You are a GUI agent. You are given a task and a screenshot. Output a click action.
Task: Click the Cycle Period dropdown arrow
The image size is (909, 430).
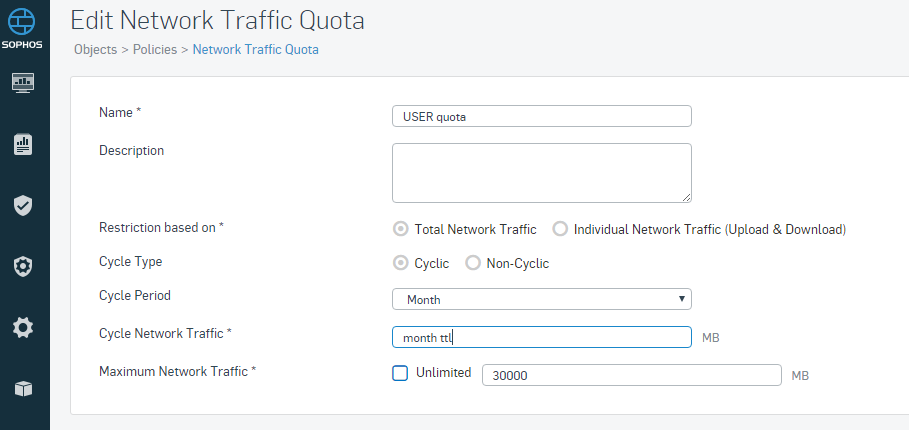point(681,299)
